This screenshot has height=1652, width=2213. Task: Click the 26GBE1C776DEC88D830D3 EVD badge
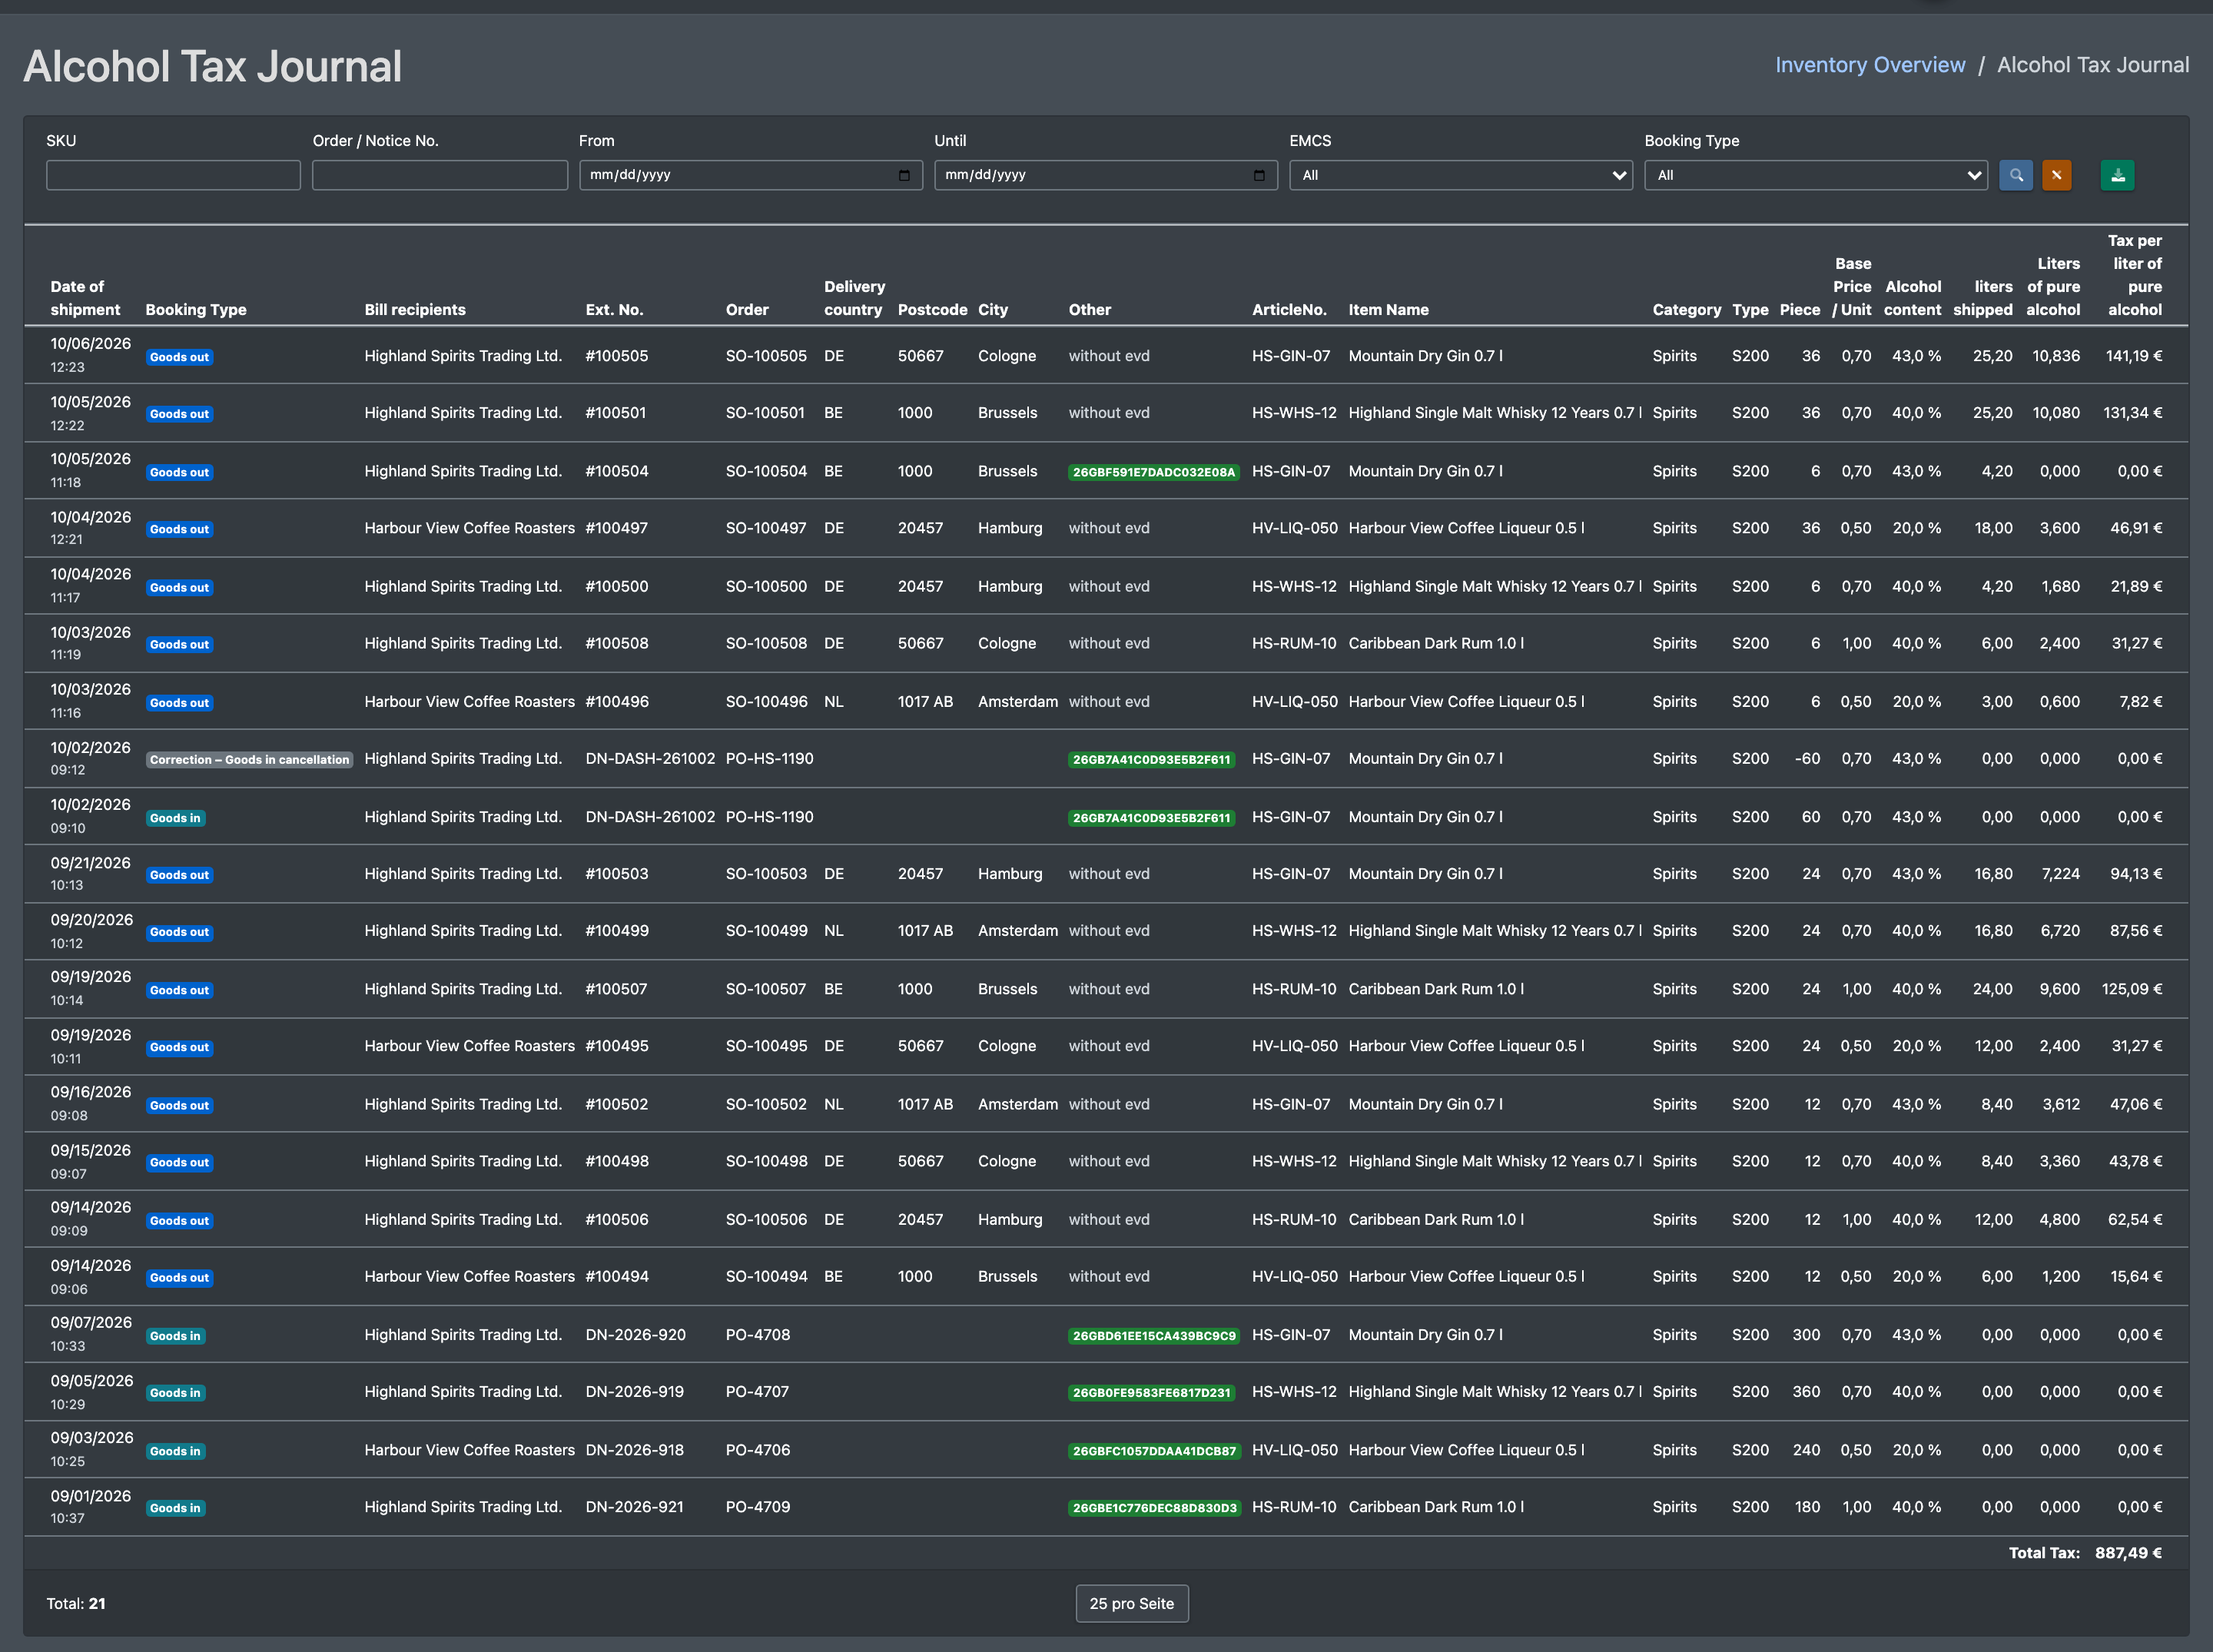tap(1154, 1508)
